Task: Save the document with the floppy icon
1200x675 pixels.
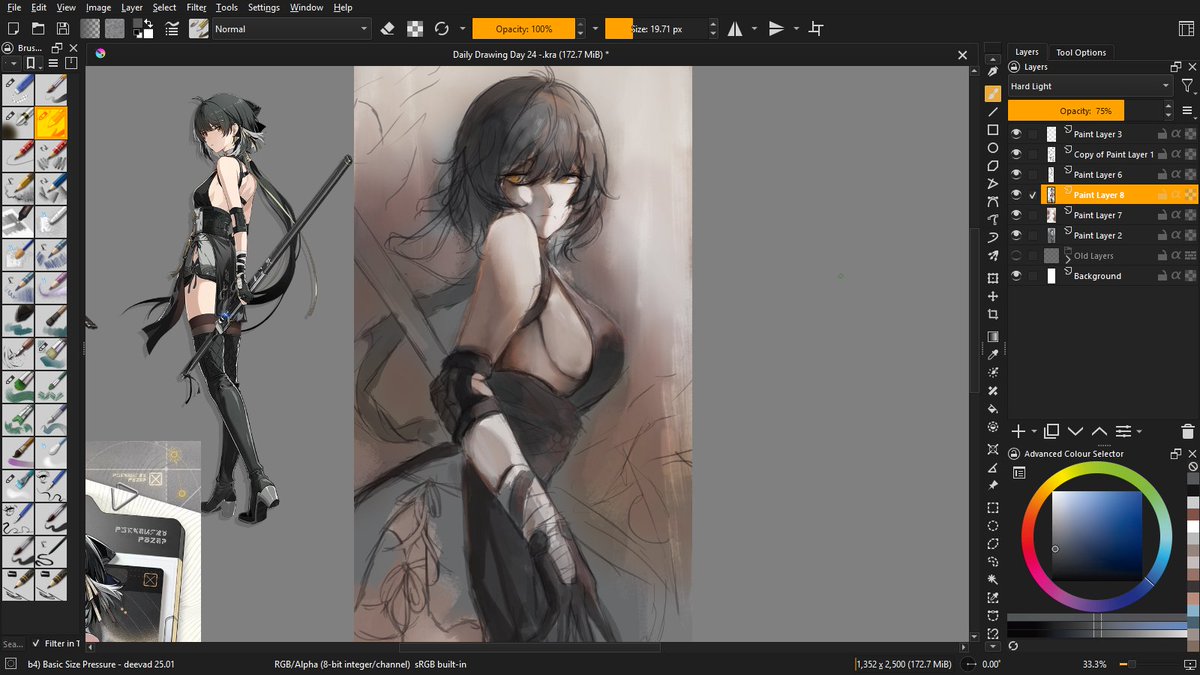Action: coord(63,29)
